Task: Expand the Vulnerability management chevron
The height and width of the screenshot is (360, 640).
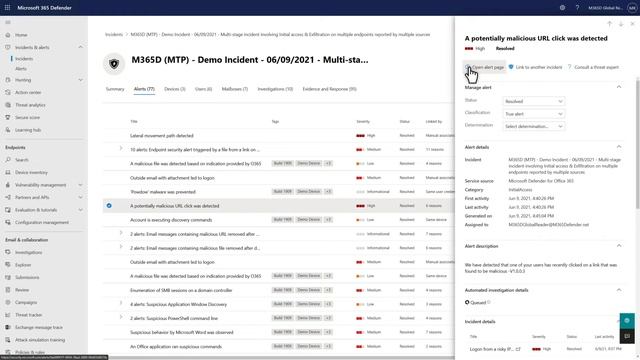Action: [x=80, y=185]
